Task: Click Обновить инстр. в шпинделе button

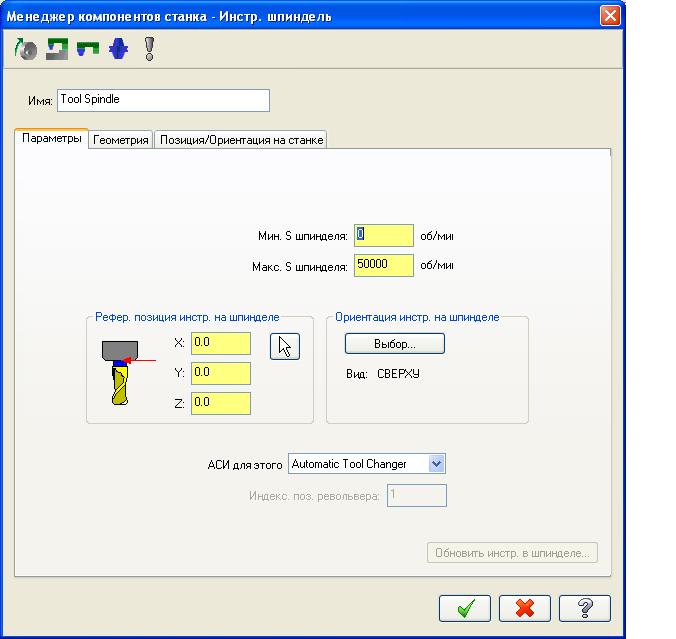Action: [x=512, y=553]
